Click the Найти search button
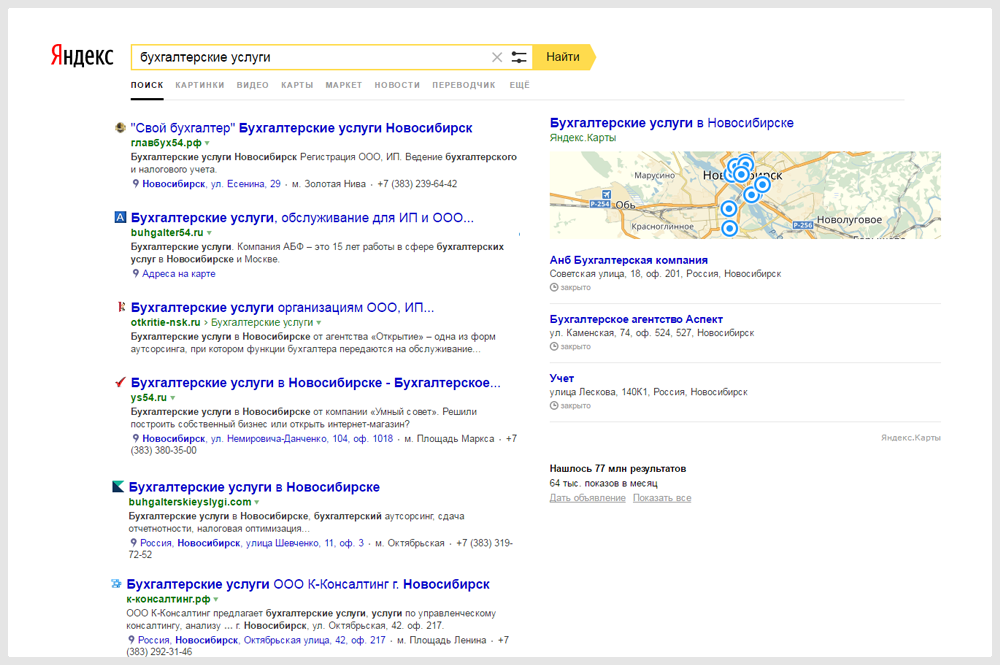The width and height of the screenshot is (1000, 665). click(x=564, y=57)
